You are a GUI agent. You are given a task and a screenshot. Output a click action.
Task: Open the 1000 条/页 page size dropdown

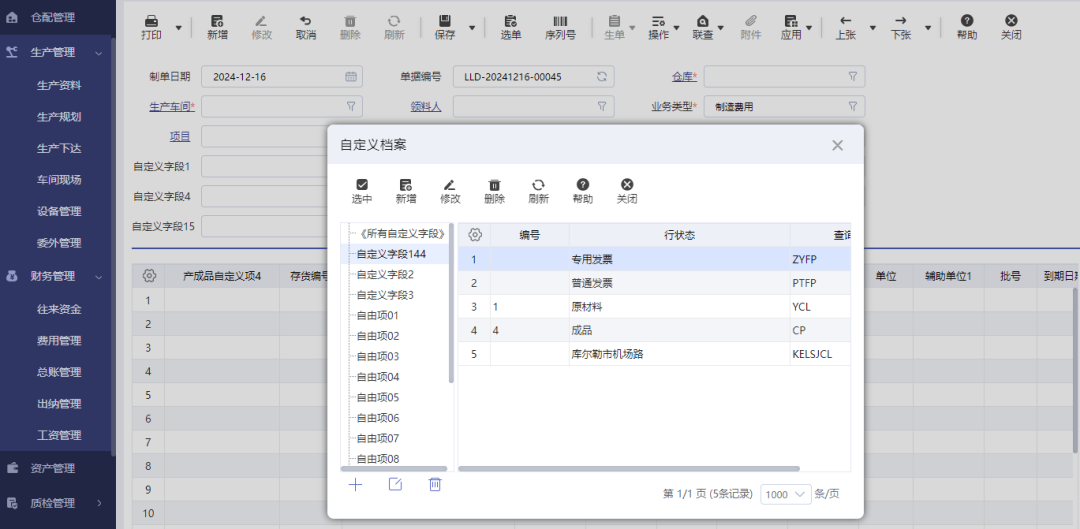pos(786,494)
